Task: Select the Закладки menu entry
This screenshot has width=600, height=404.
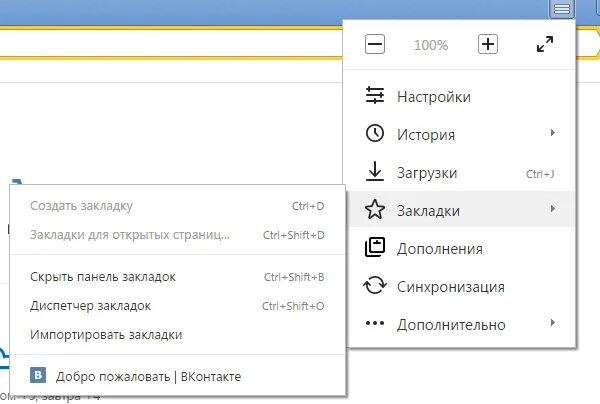Action: coord(461,210)
